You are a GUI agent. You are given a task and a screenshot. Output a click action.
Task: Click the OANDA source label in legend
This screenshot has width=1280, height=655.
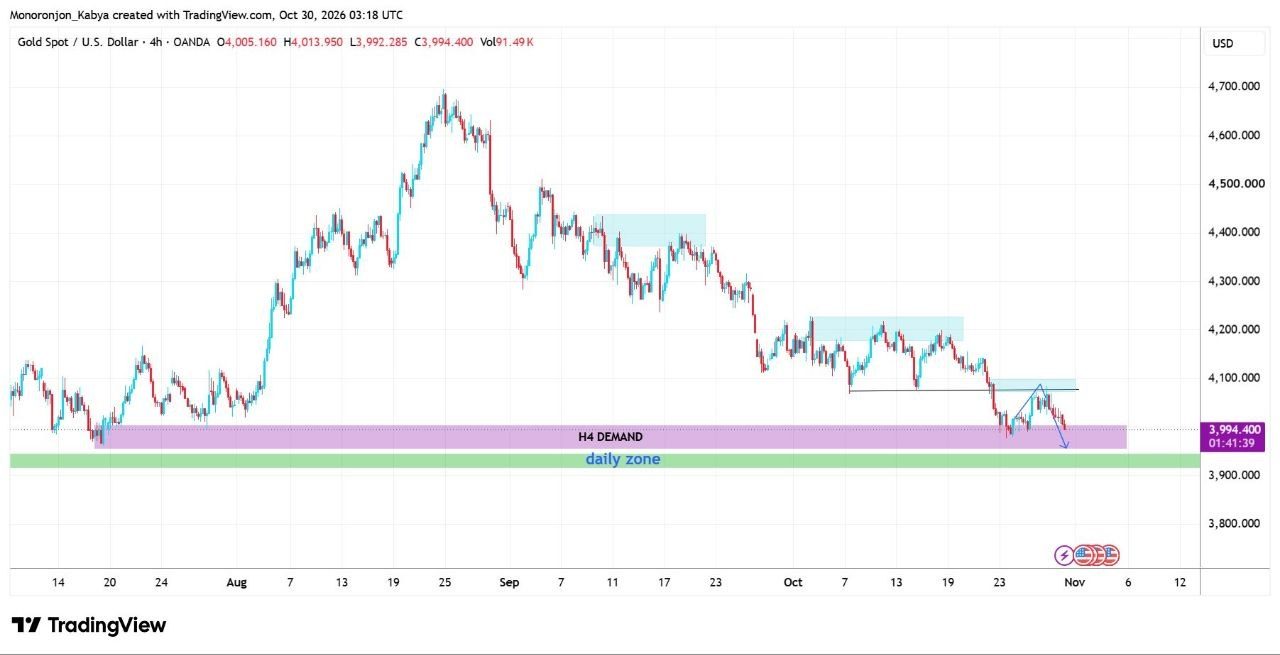194,42
